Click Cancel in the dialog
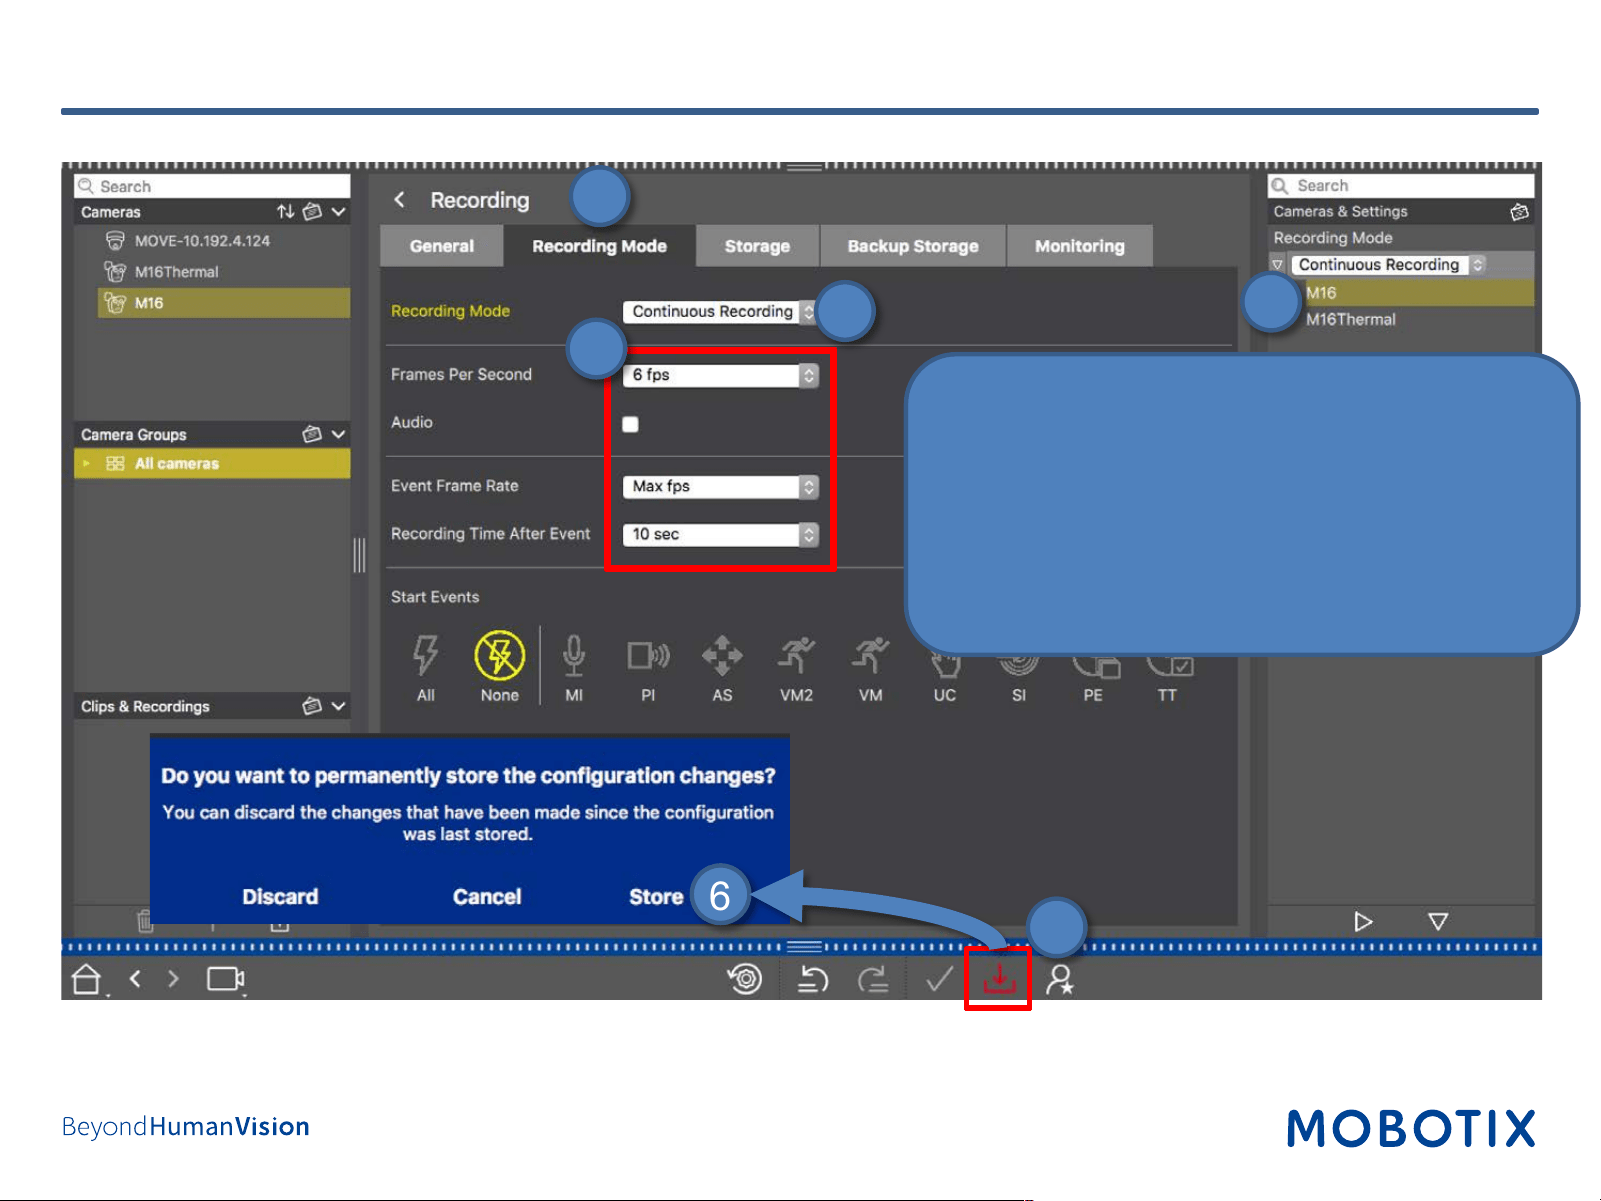The image size is (1601, 1201). pyautogui.click(x=487, y=897)
